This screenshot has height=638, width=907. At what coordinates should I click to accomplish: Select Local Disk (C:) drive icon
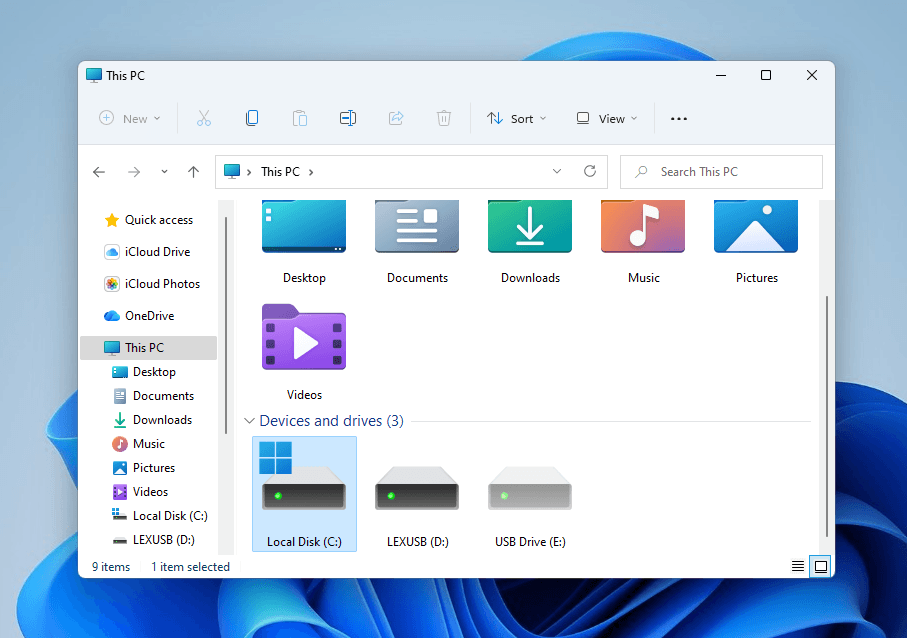pos(304,477)
